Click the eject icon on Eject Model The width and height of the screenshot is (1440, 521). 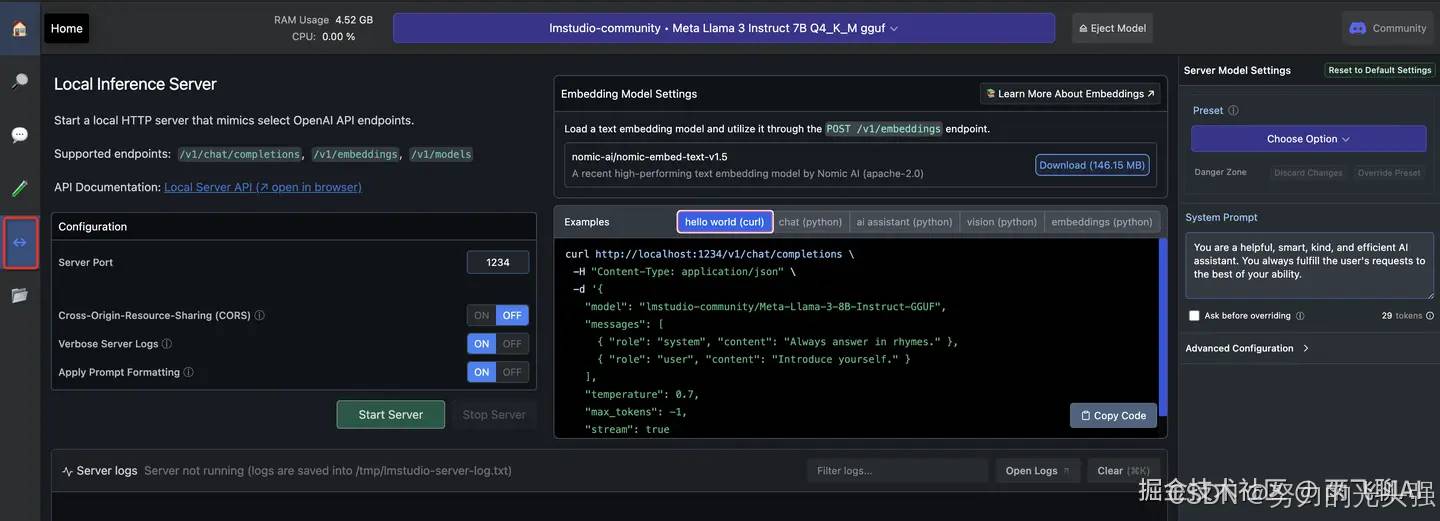pos(1084,28)
